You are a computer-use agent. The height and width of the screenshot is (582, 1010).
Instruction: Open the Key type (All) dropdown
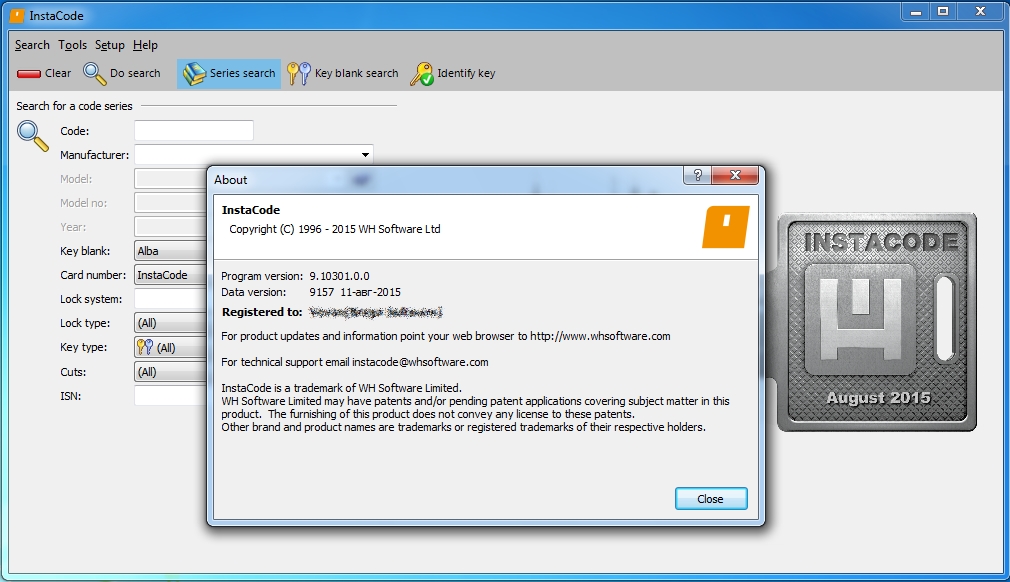pos(171,348)
